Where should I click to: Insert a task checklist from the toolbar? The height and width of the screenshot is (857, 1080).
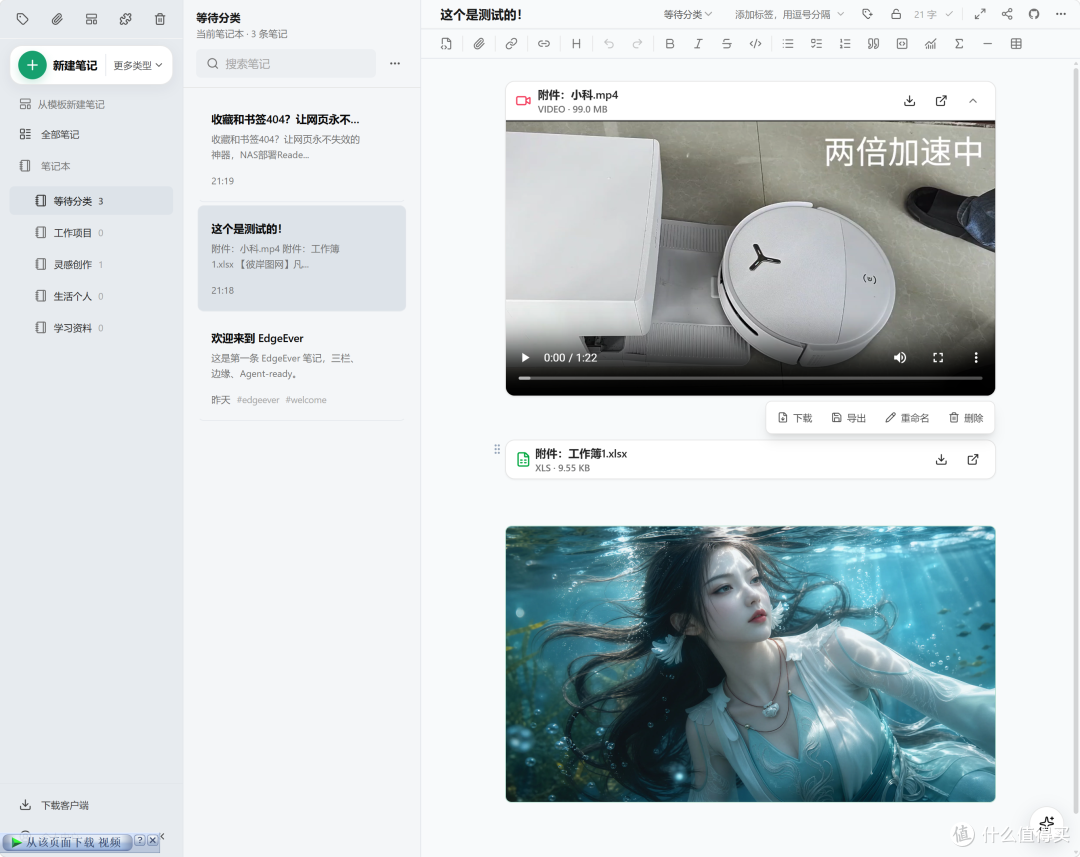816,44
